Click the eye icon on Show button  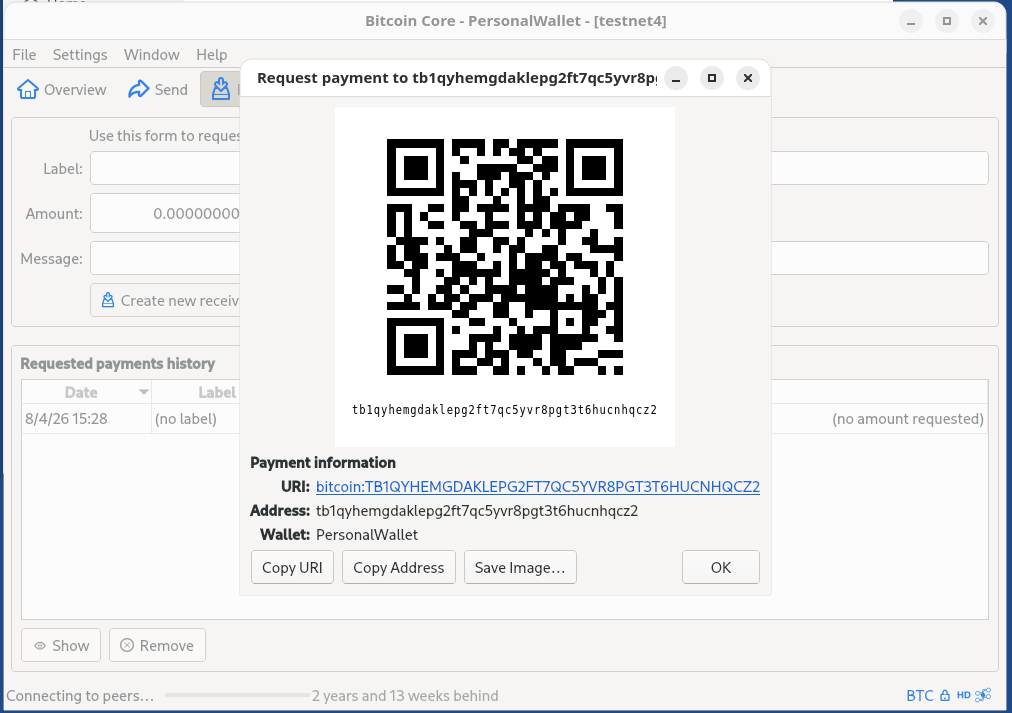tap(40, 645)
